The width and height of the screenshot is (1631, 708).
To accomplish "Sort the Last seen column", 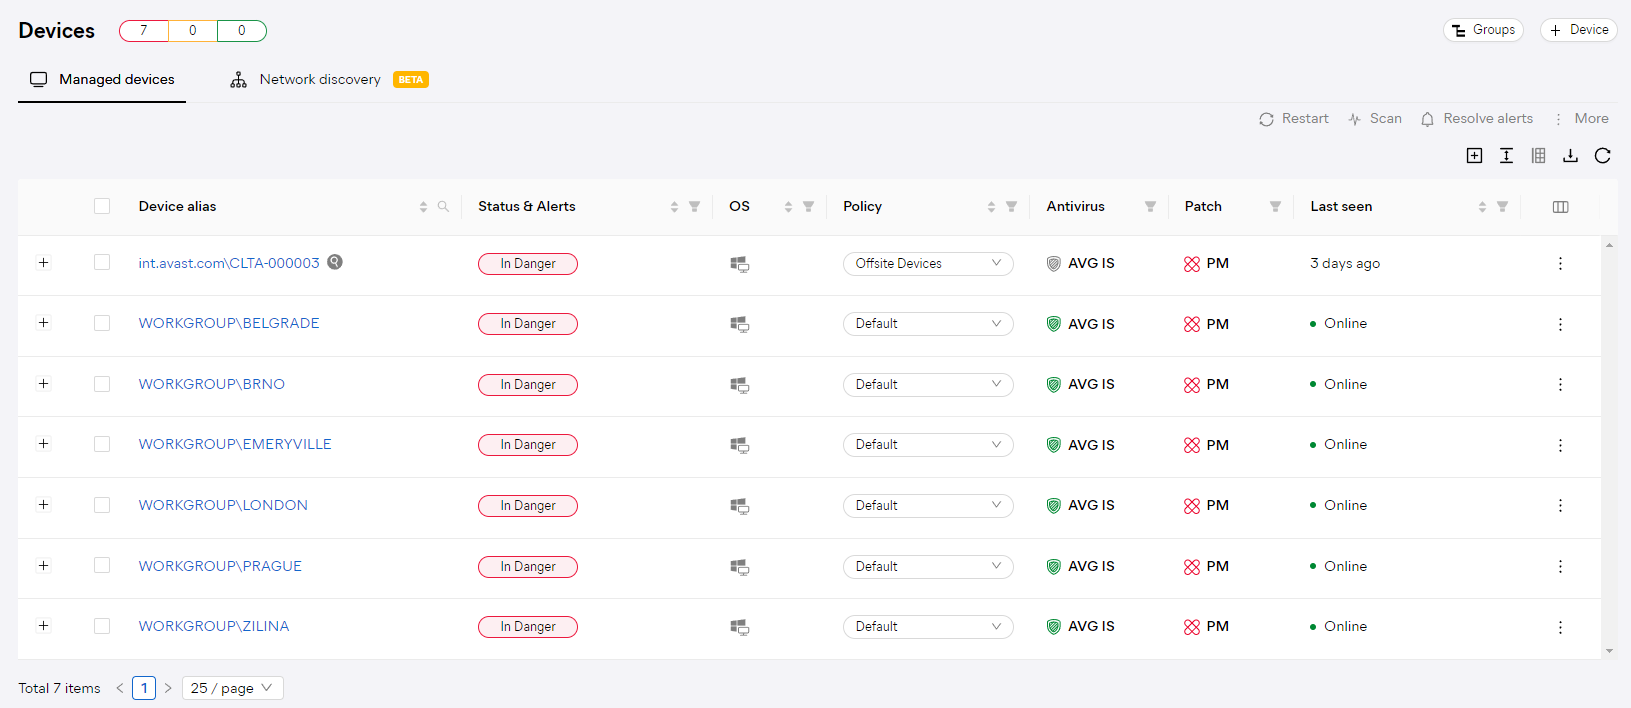I will (1482, 207).
